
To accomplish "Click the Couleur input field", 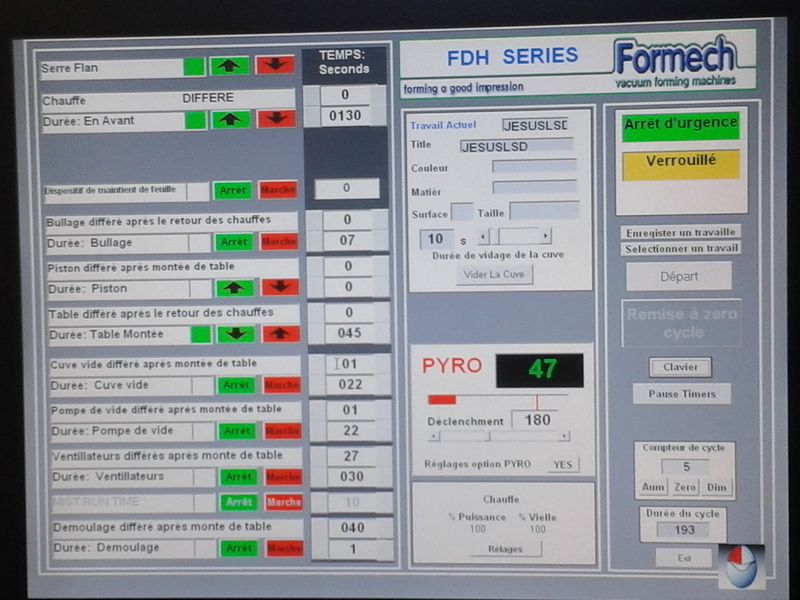I will [x=534, y=166].
